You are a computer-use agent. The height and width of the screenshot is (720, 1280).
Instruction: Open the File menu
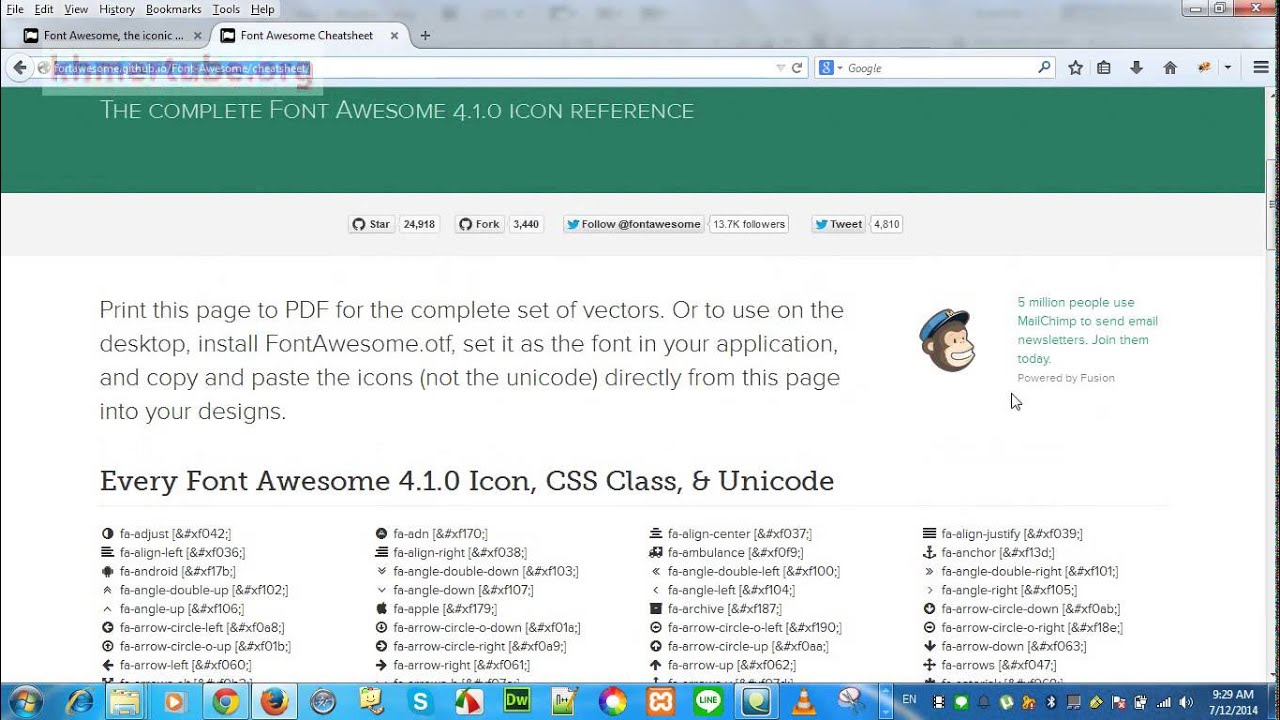[15, 9]
